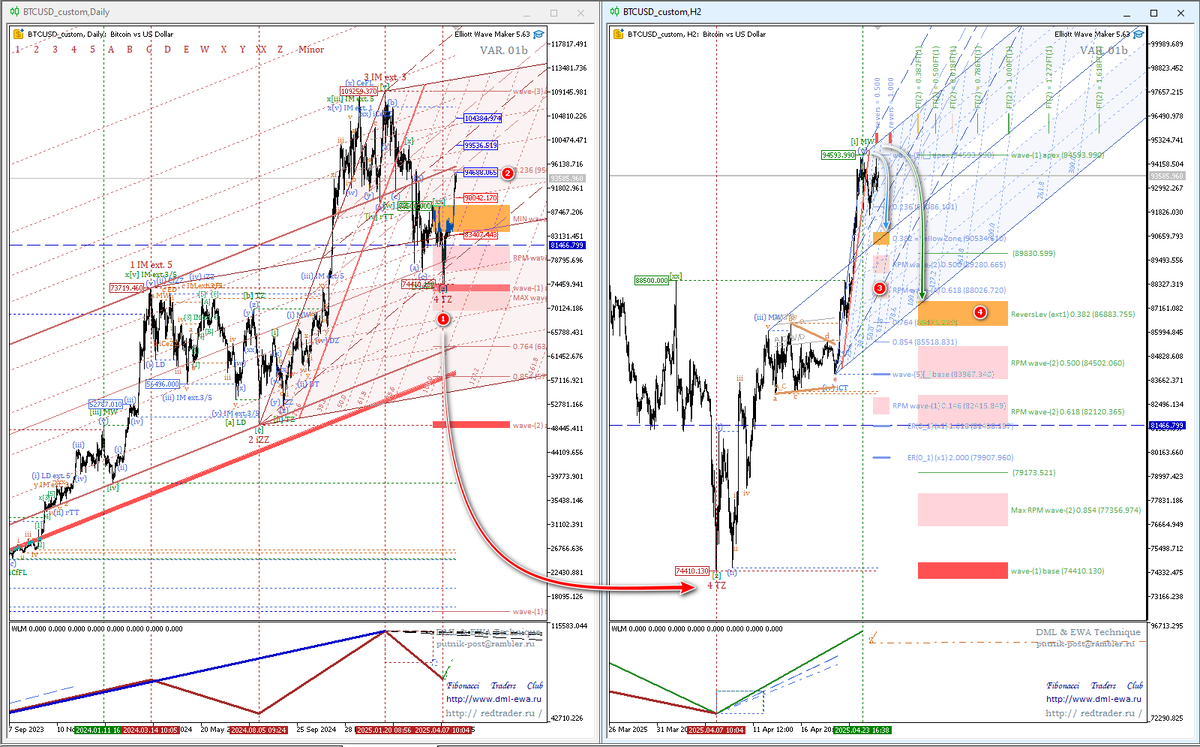Click the gray chart shift triangle atop the Daily chart

tap(455, 29)
